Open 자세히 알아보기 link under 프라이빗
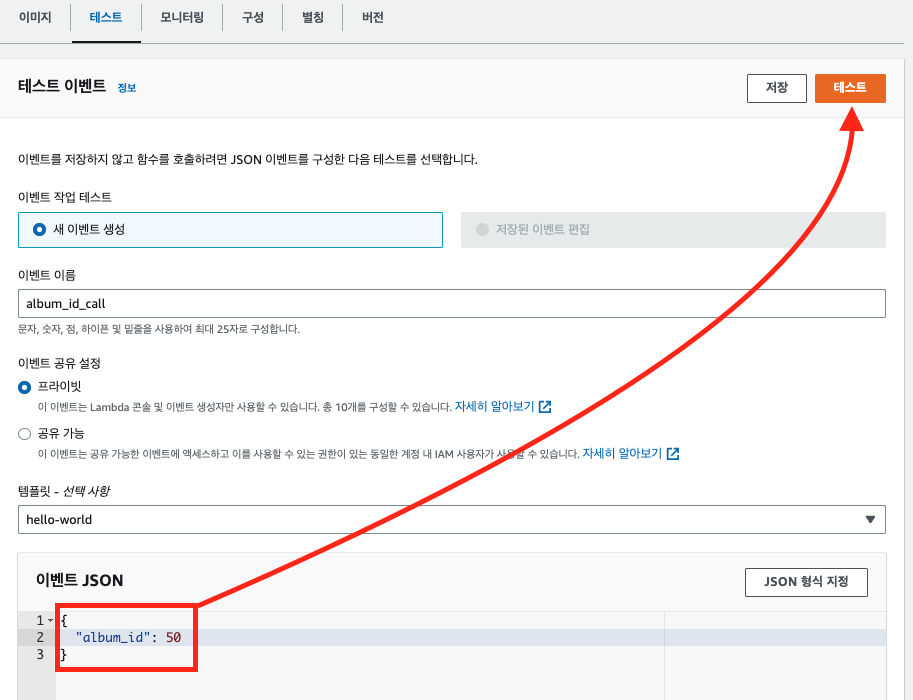Image resolution: width=913 pixels, height=700 pixels. coord(494,406)
